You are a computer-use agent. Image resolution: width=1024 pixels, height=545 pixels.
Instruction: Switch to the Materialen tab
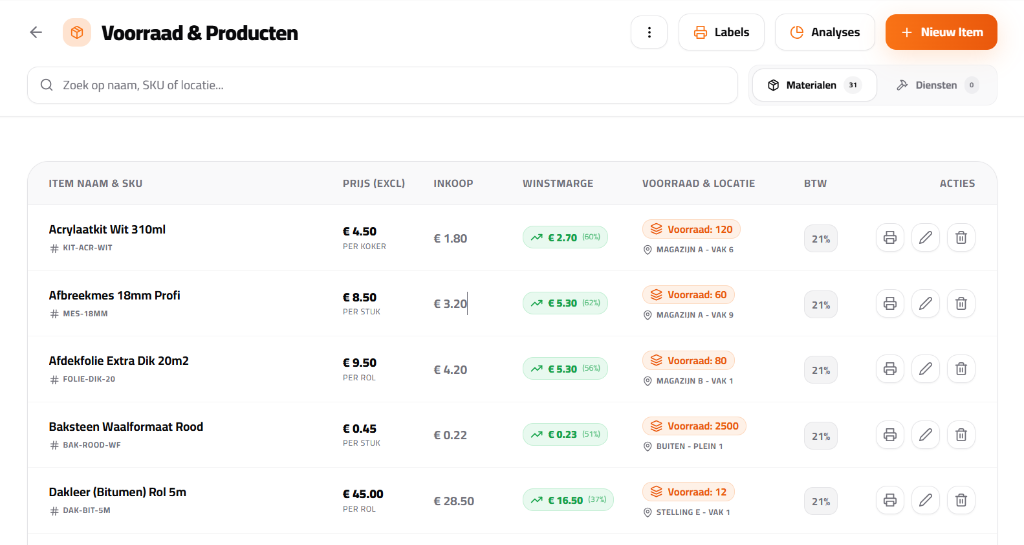(x=814, y=85)
